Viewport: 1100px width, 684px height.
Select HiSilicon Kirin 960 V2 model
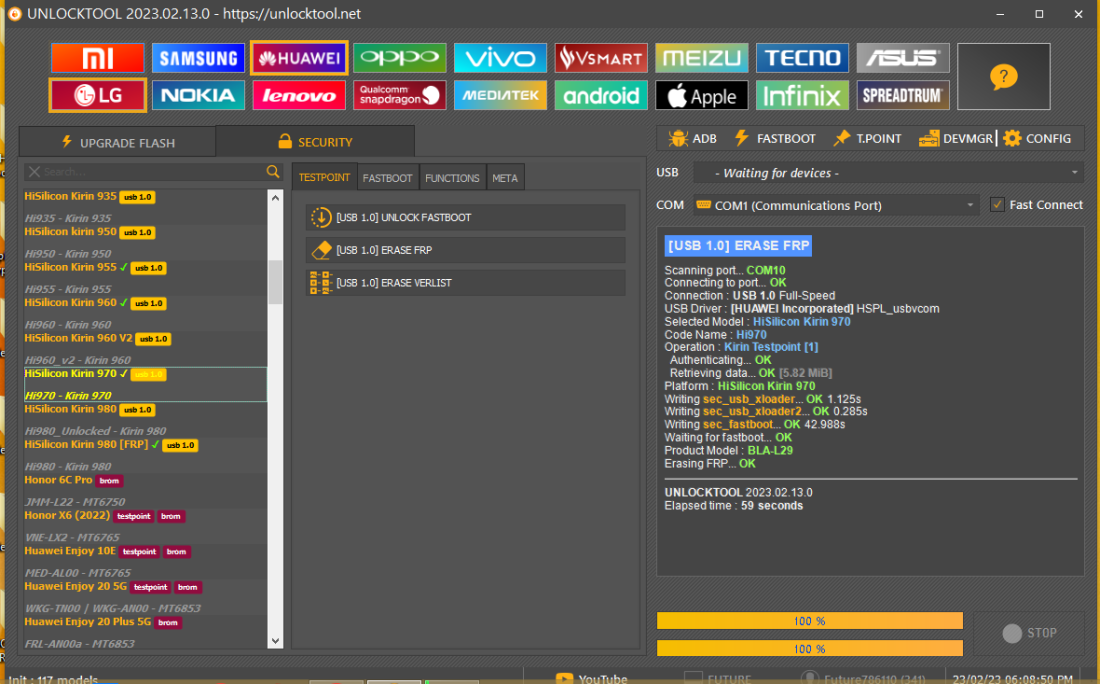click(x=145, y=349)
